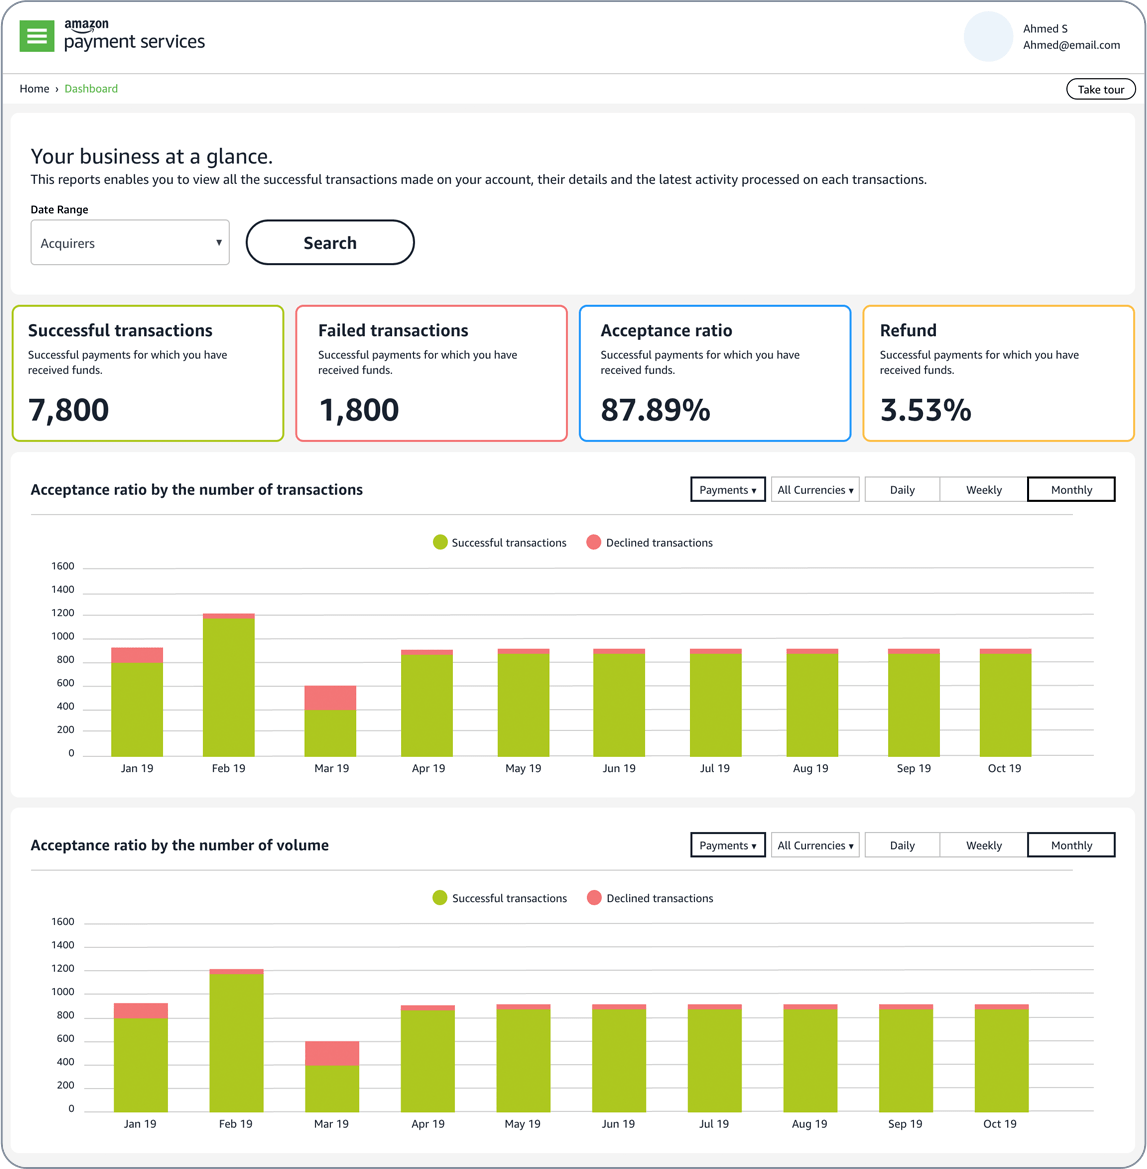Start the Take tour walkthrough
The height and width of the screenshot is (1169, 1147).
[1101, 89]
